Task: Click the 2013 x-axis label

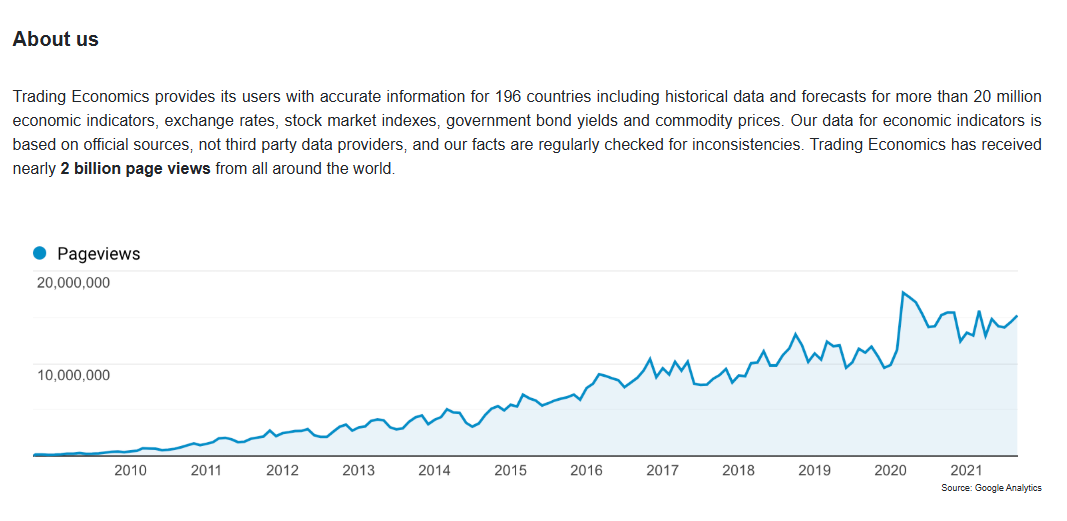Action: (x=358, y=470)
